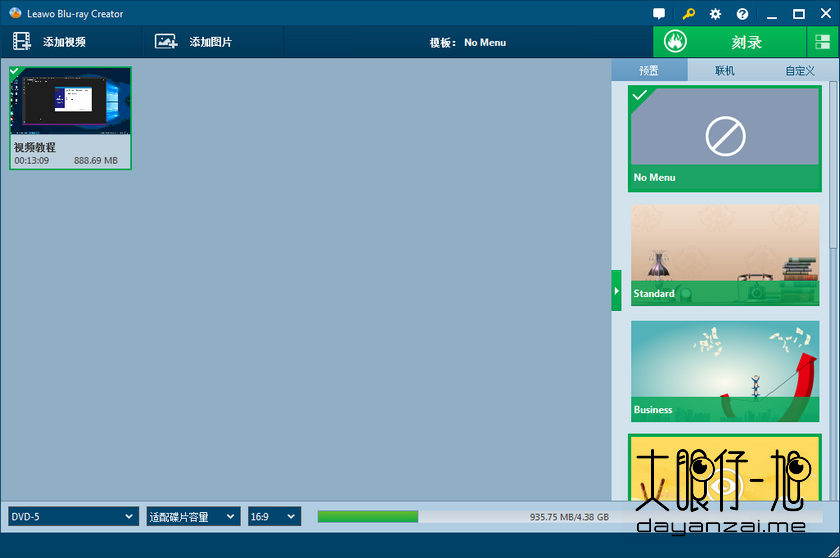This screenshot has width=840, height=558.
Task: Select the No Menu template
Action: click(x=725, y=139)
